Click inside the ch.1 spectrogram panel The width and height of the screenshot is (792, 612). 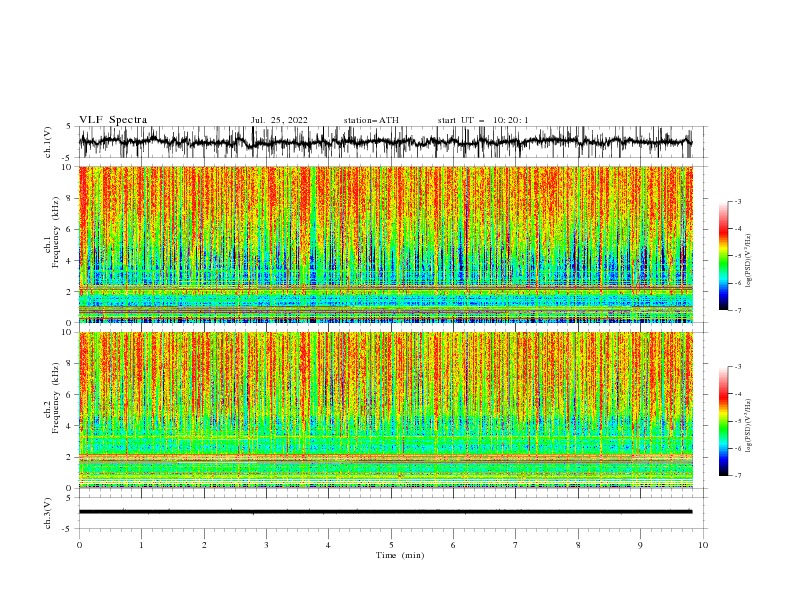coord(385,244)
